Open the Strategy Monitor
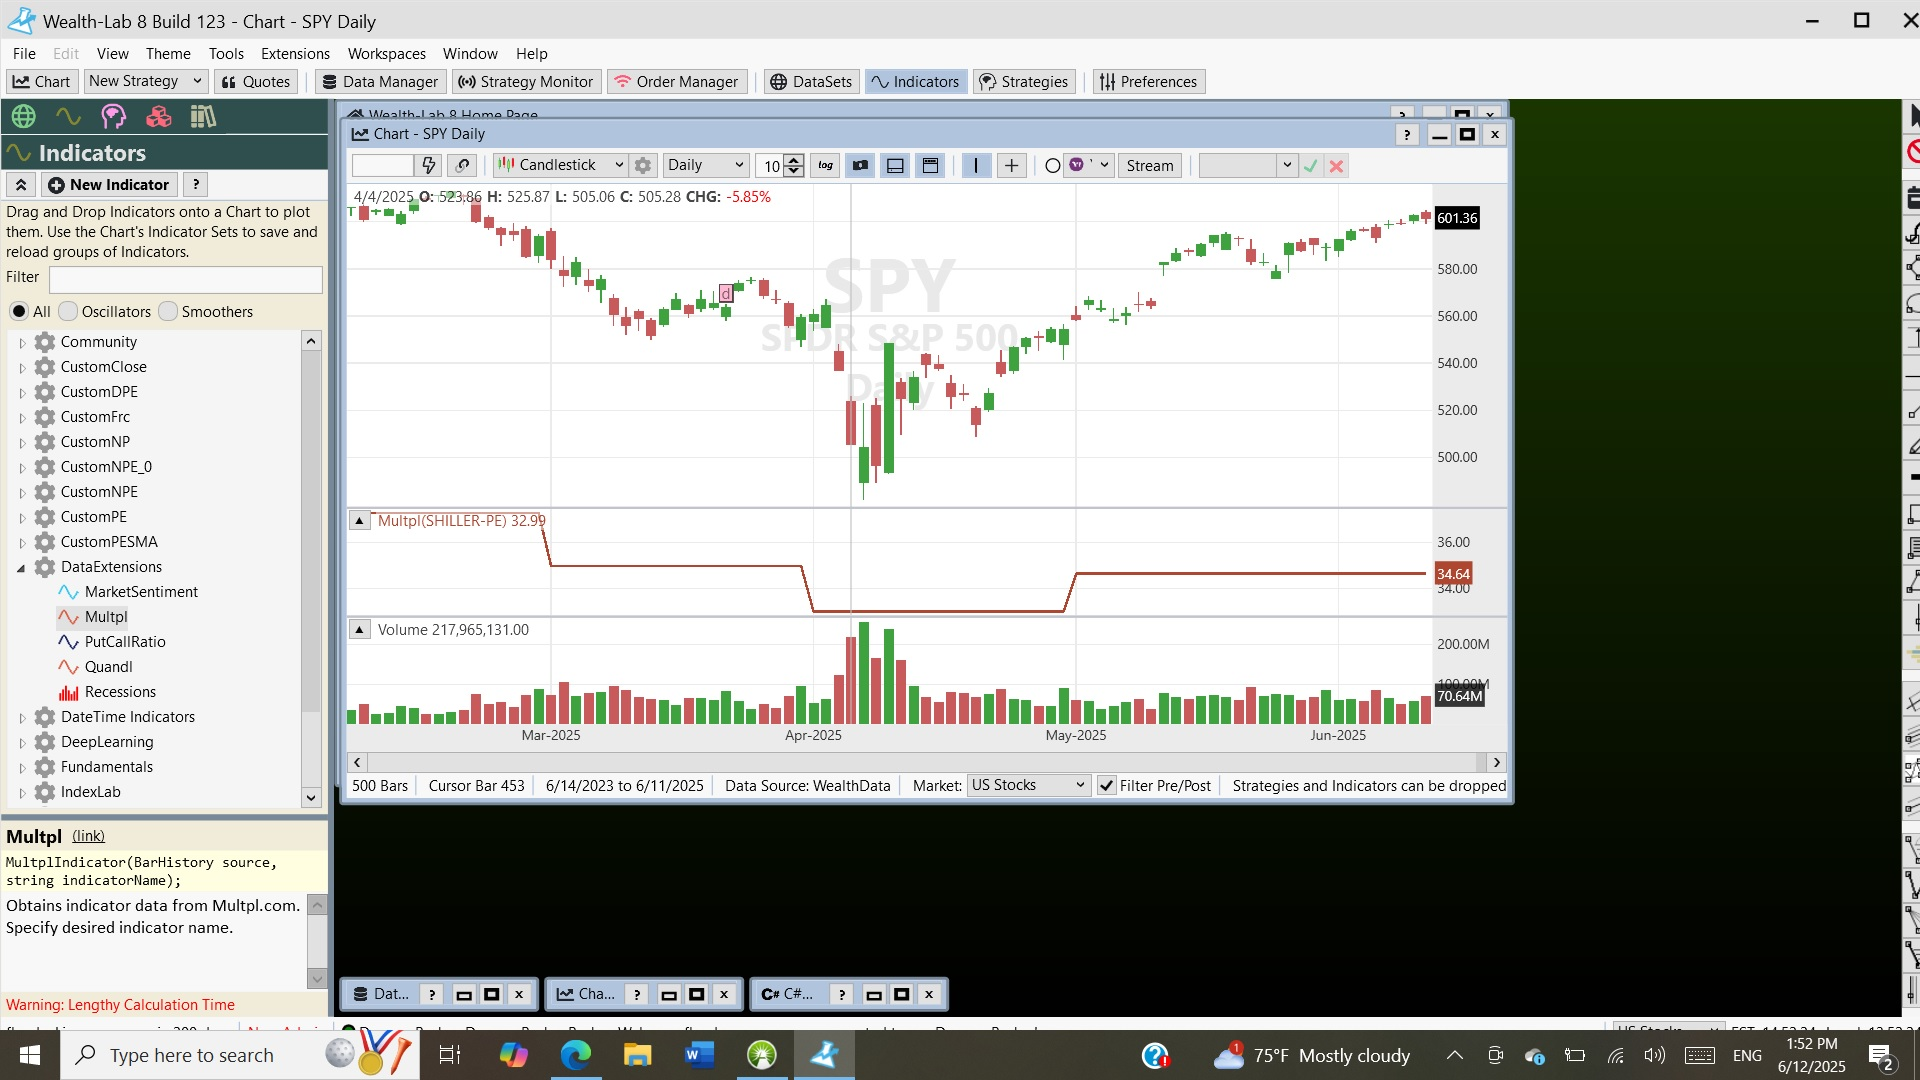Image resolution: width=1920 pixels, height=1080 pixels. [526, 82]
